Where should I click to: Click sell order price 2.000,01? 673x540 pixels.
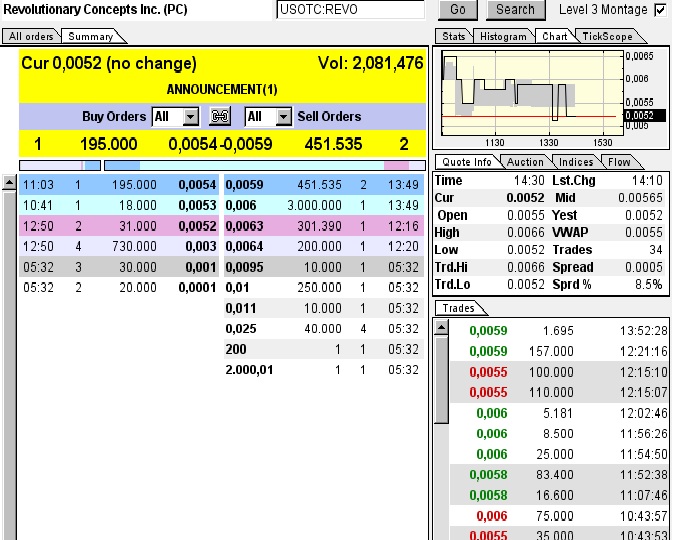(x=249, y=370)
